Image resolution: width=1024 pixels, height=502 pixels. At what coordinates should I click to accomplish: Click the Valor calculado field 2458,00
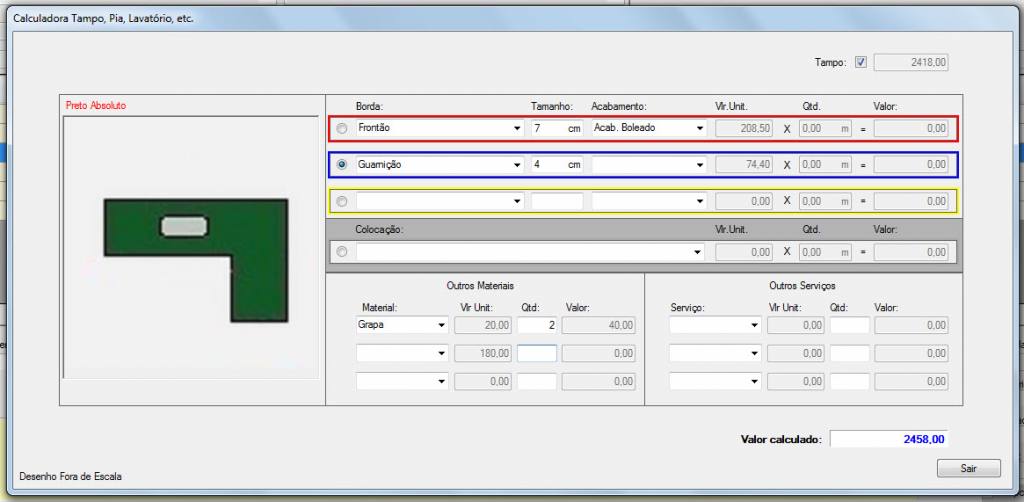[889, 439]
